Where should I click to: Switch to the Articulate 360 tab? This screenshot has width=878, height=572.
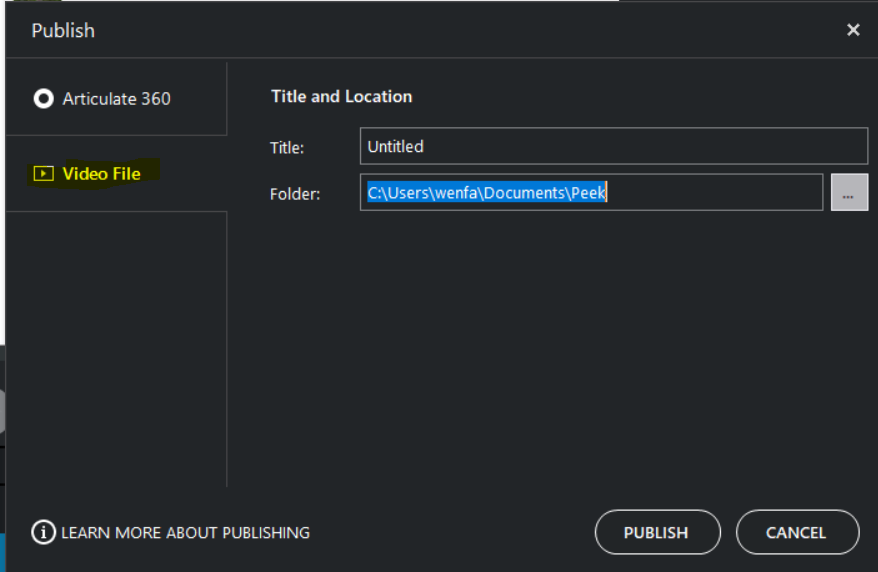point(116,99)
